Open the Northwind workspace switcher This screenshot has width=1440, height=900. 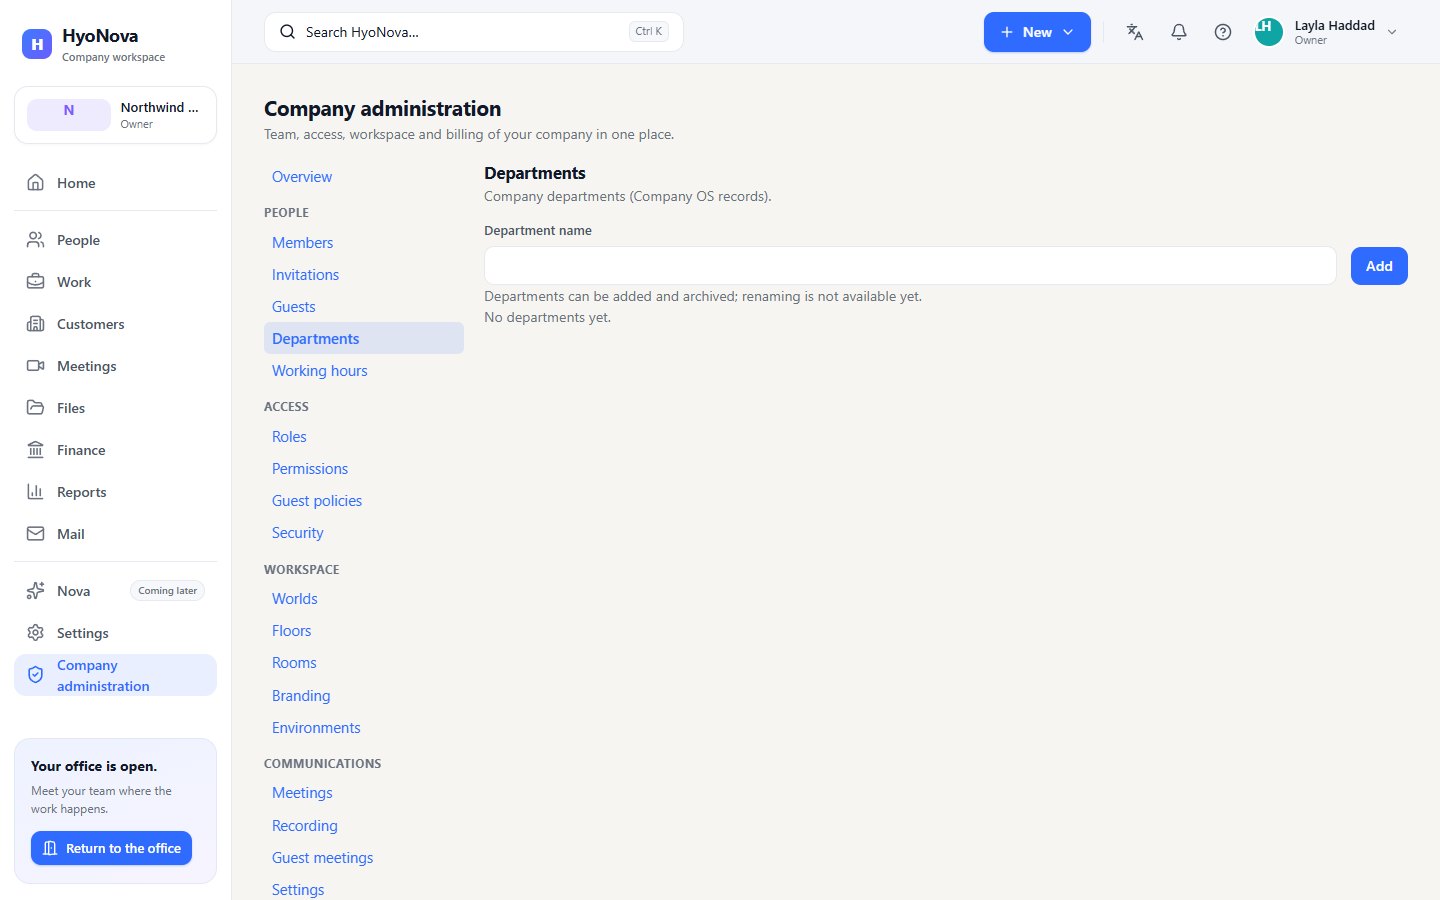tap(115, 115)
